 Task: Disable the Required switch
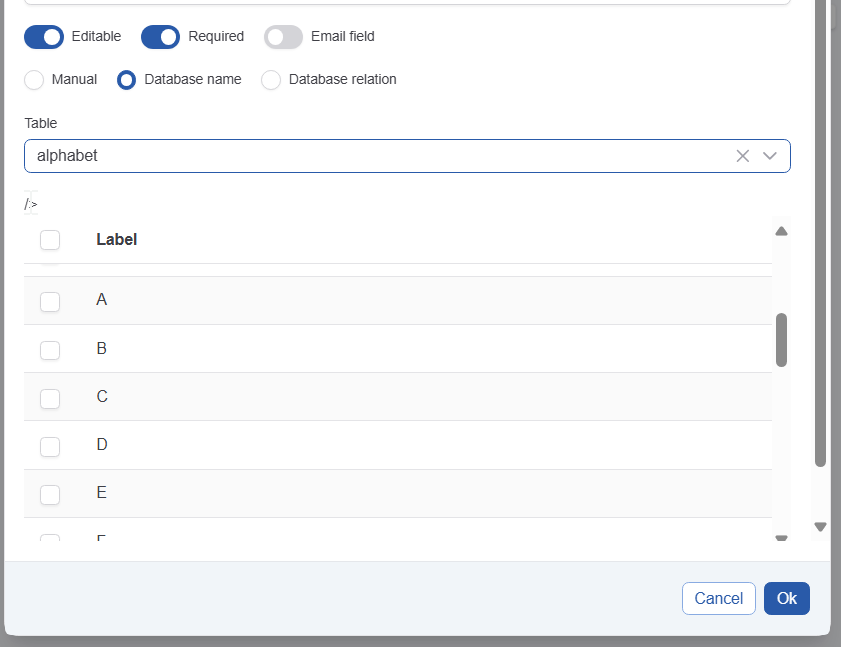click(x=160, y=37)
